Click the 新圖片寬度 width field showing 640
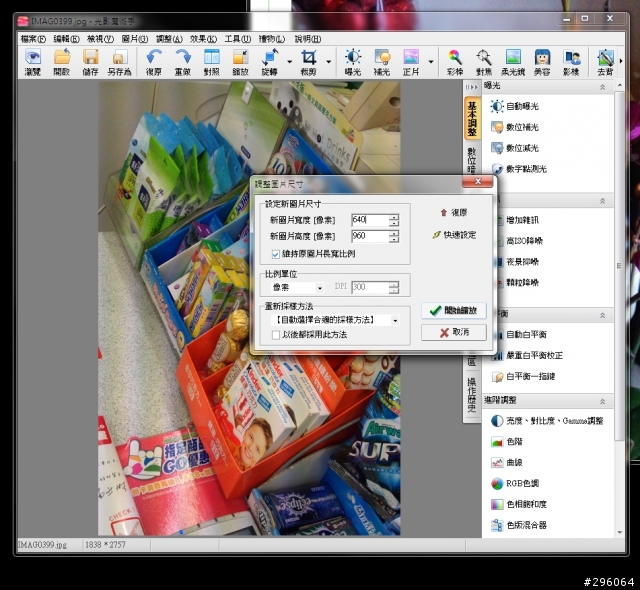This screenshot has height=590, width=640. (370, 220)
